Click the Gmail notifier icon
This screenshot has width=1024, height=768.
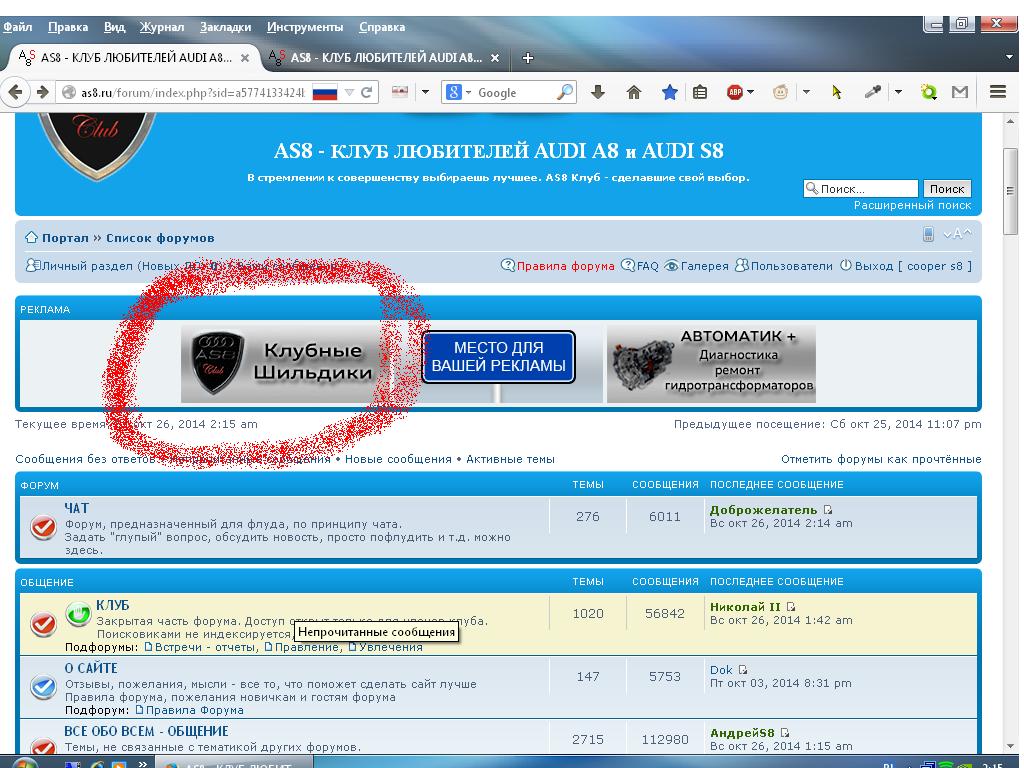(x=960, y=92)
